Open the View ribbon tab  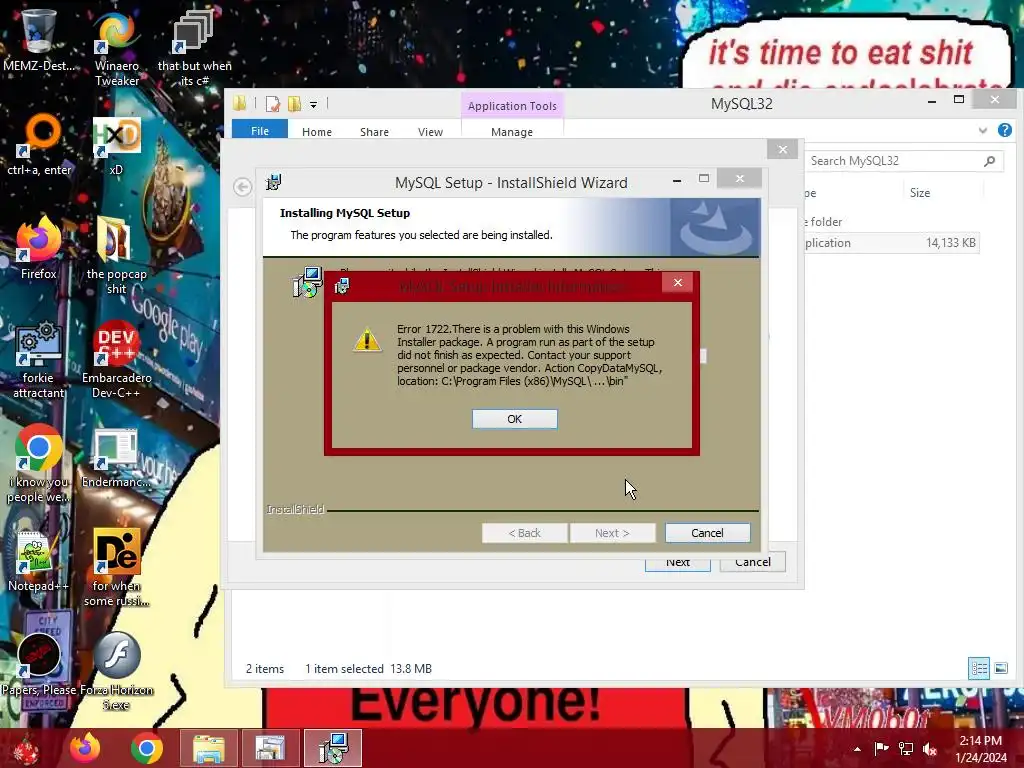(430, 131)
